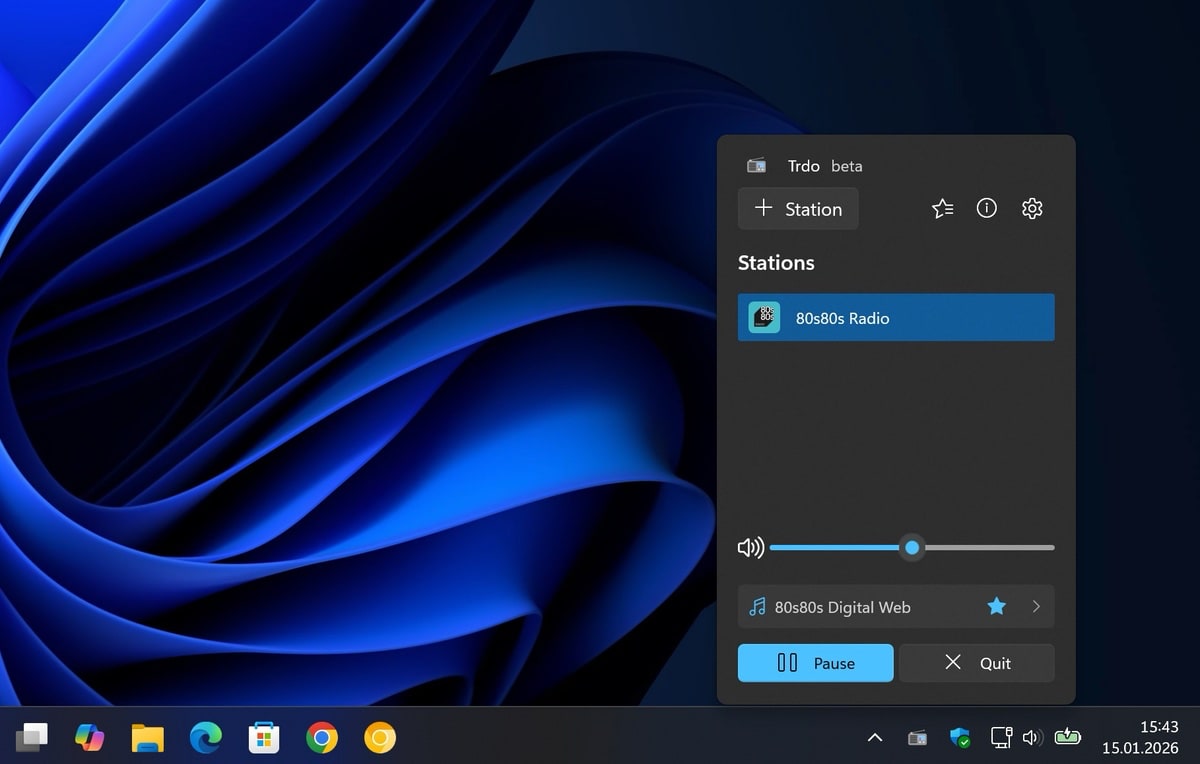Click the music note icon on now playing
Screen dimensions: 1200x764
tap(757, 606)
